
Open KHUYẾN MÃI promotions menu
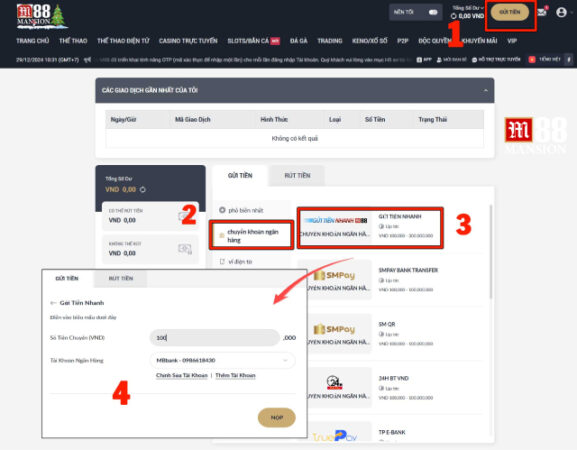pos(479,41)
